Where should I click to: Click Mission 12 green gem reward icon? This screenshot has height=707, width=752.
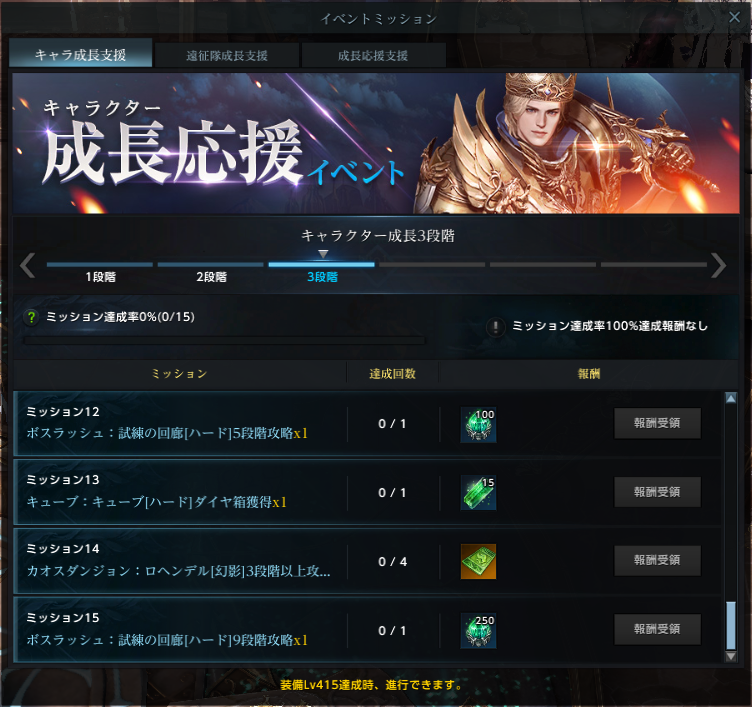[x=478, y=424]
